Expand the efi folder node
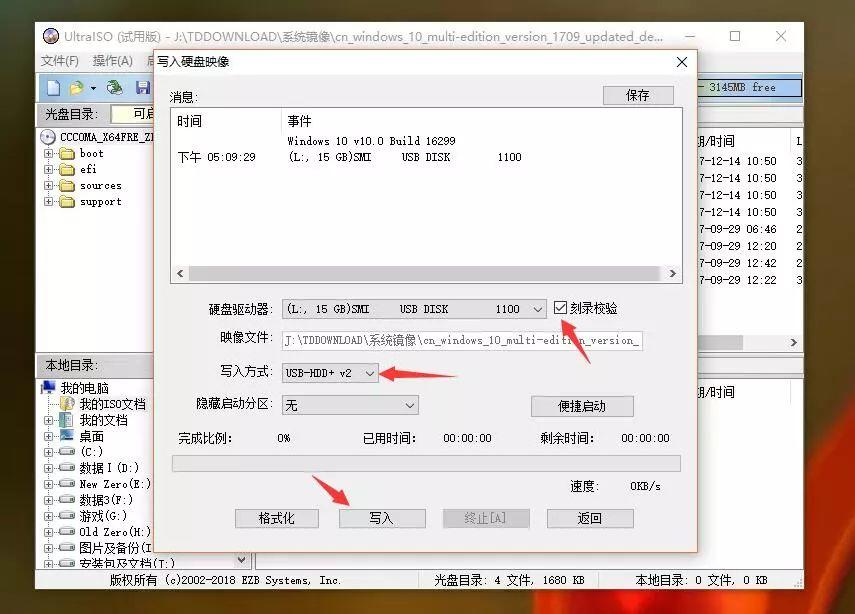Viewport: 855px width, 614px height. click(49, 170)
